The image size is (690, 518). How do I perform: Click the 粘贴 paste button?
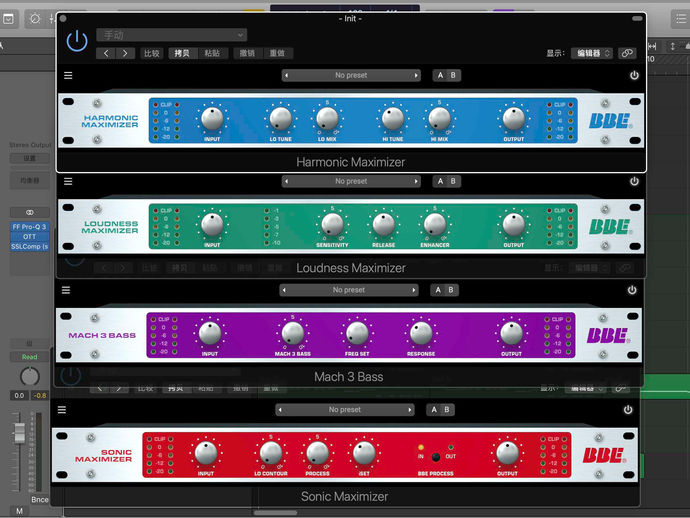[x=213, y=53]
